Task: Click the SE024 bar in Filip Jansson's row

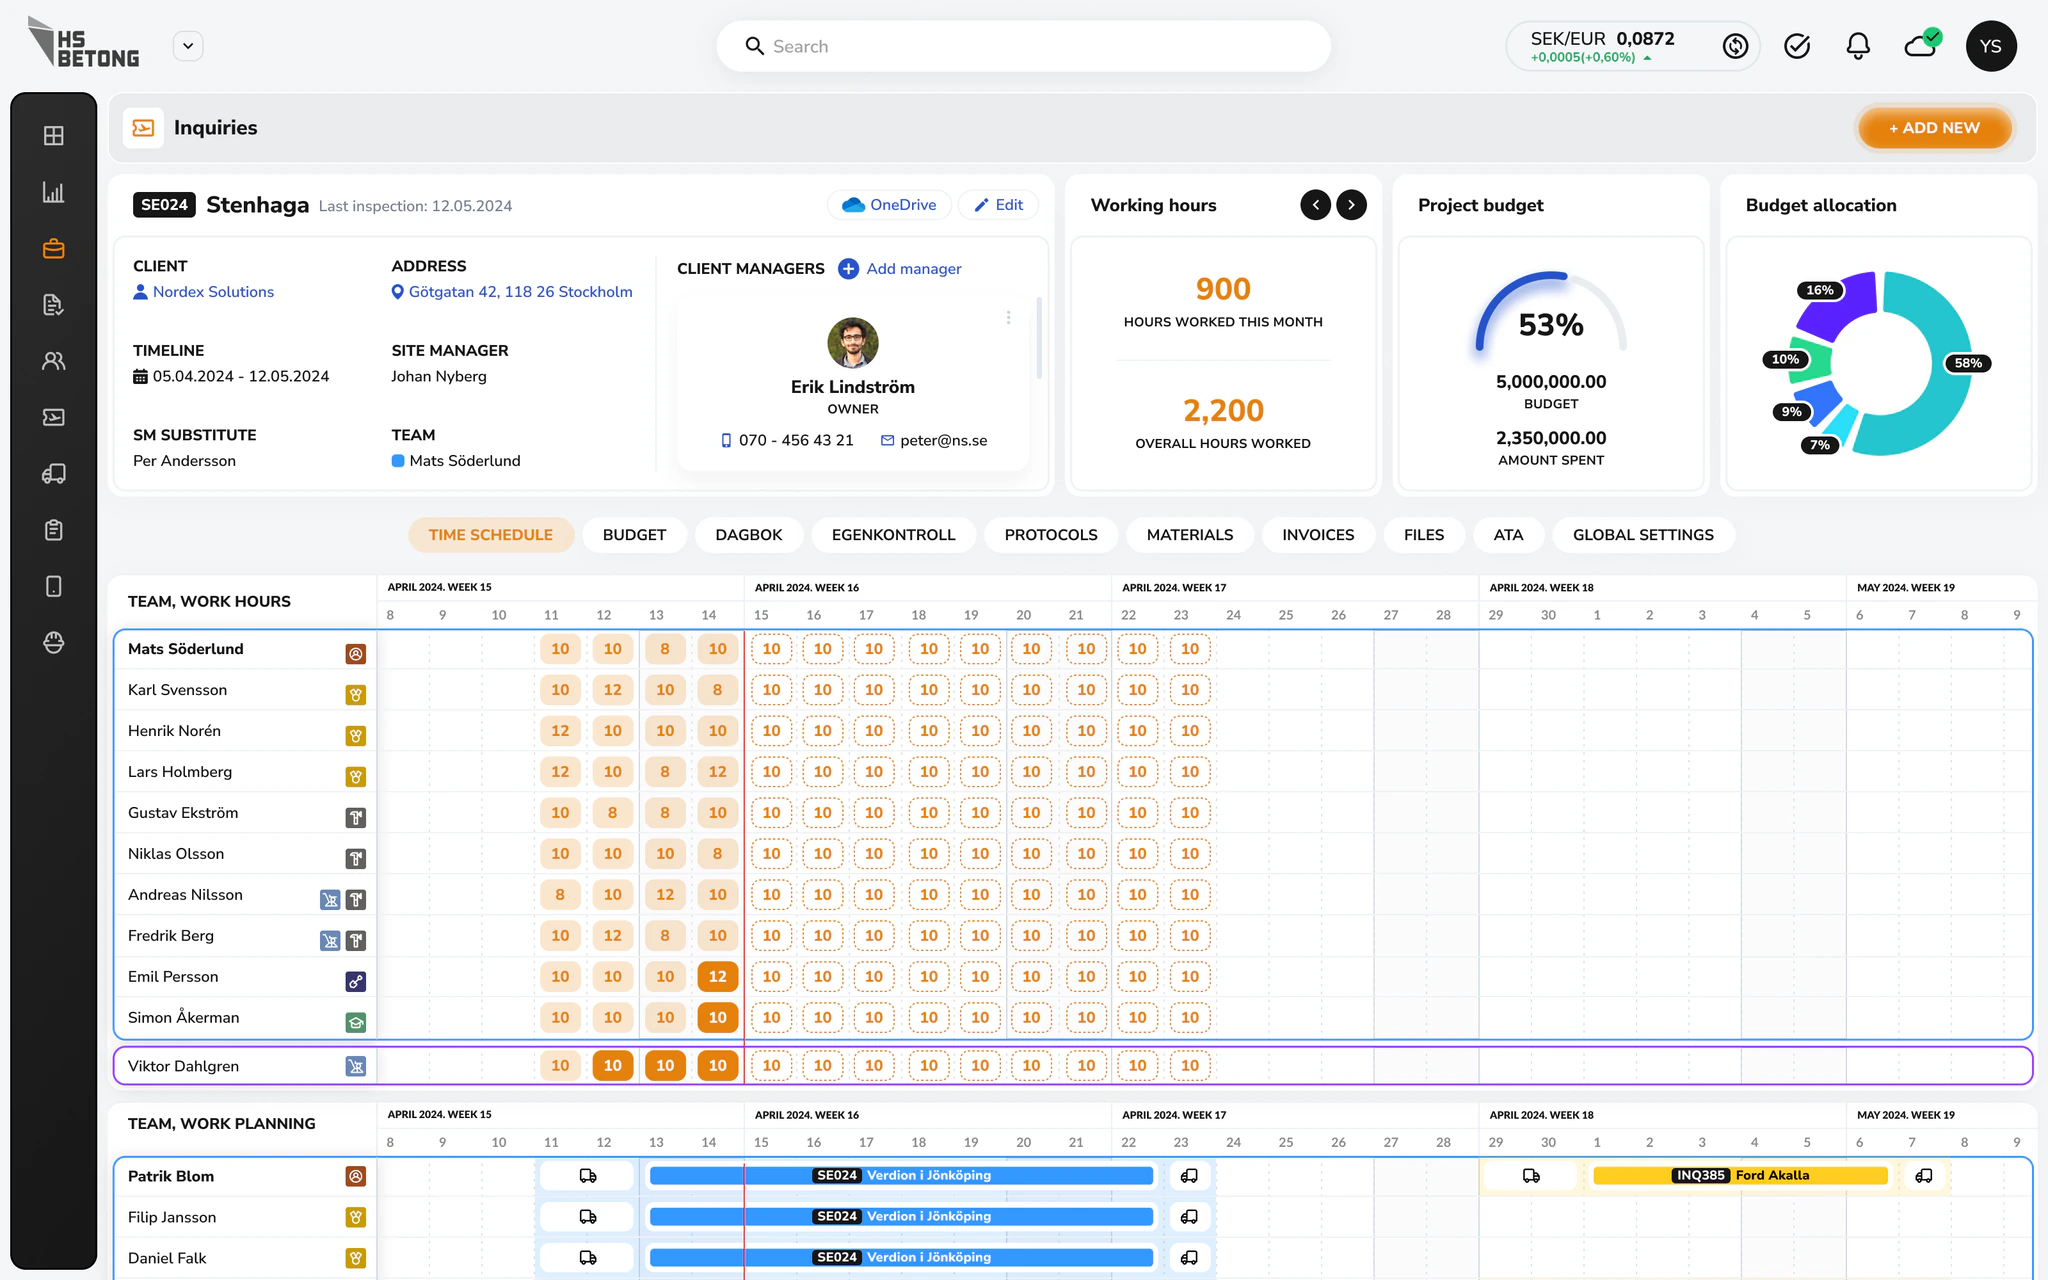Action: (x=901, y=1217)
